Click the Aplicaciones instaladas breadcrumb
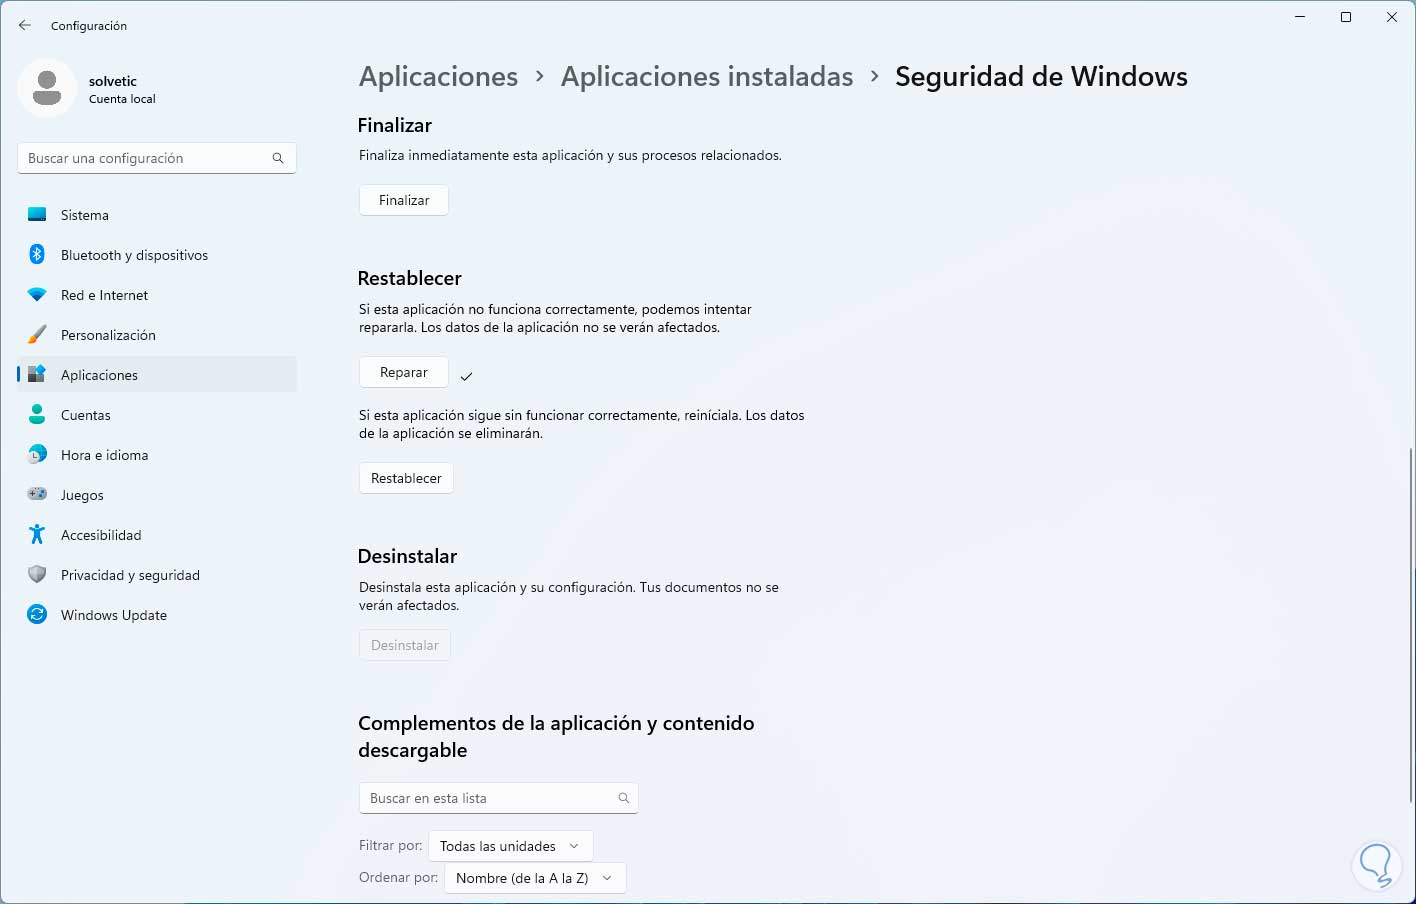The image size is (1416, 904). [707, 77]
